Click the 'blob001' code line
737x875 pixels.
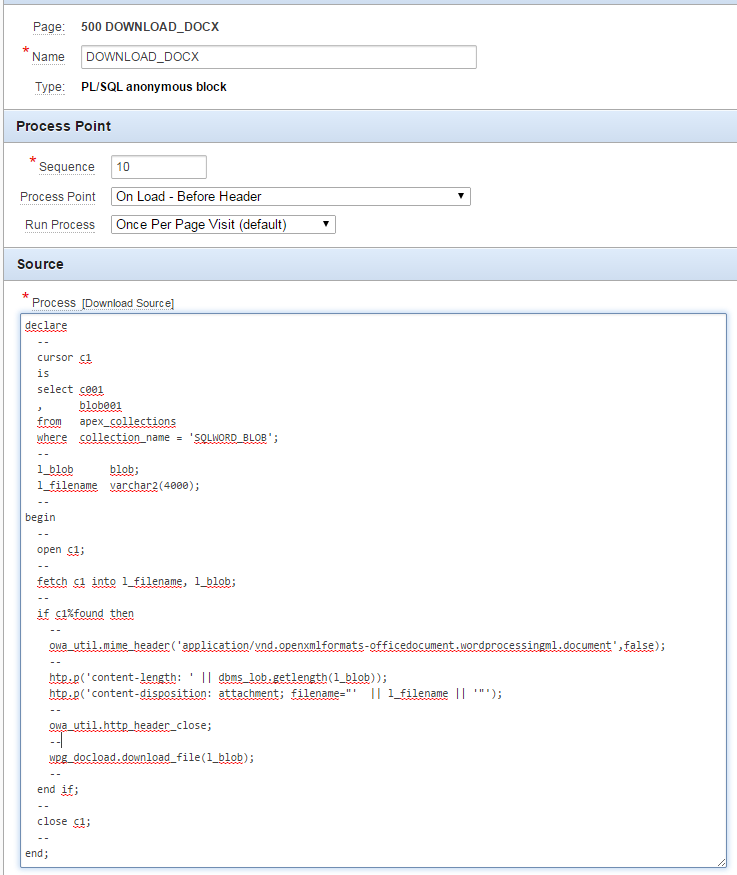[x=100, y=406]
